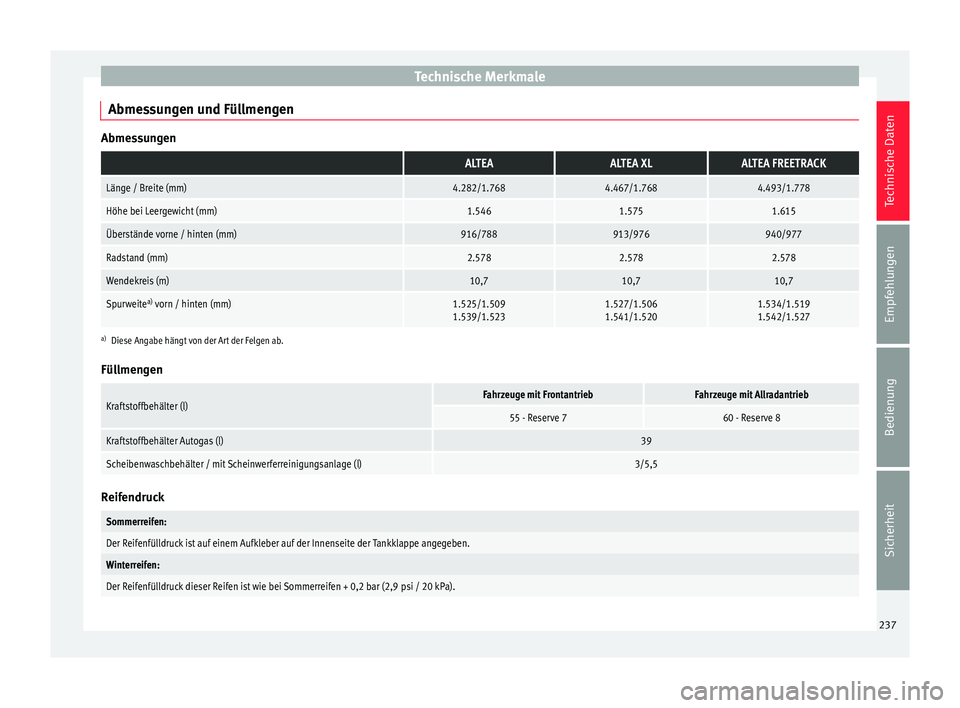The height and width of the screenshot is (708, 960).
Task: Select the overhang value 913/976
Action: pyautogui.click(x=631, y=235)
